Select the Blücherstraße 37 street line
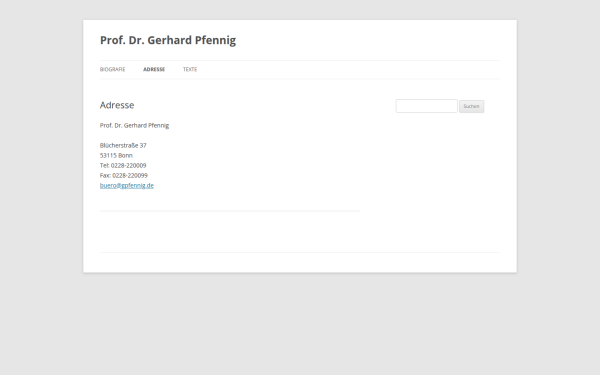 123,145
